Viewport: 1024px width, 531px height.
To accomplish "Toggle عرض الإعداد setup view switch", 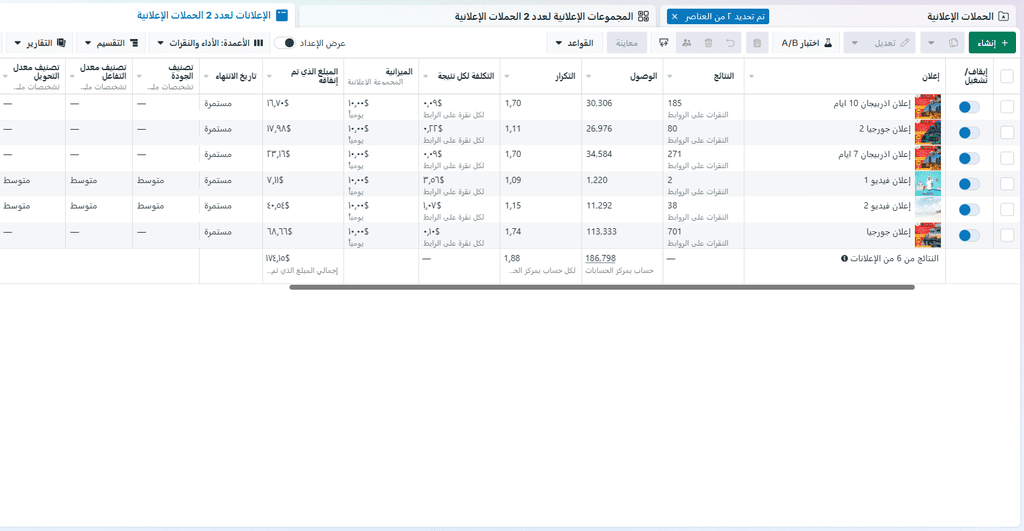I will tap(285, 43).
